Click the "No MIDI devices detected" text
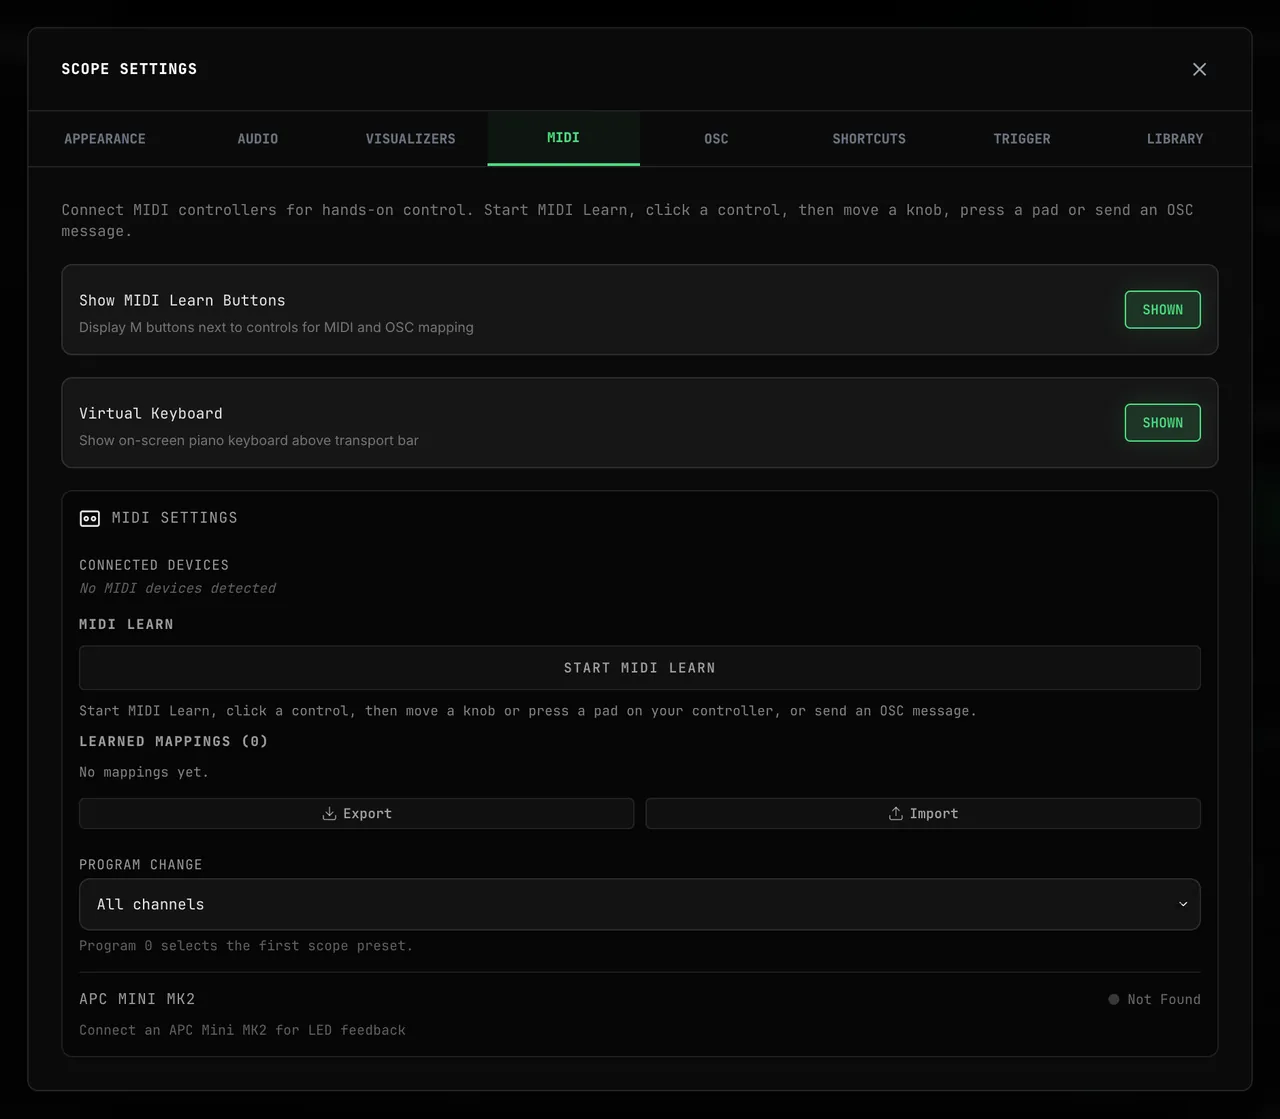This screenshot has width=1280, height=1119. click(x=178, y=588)
